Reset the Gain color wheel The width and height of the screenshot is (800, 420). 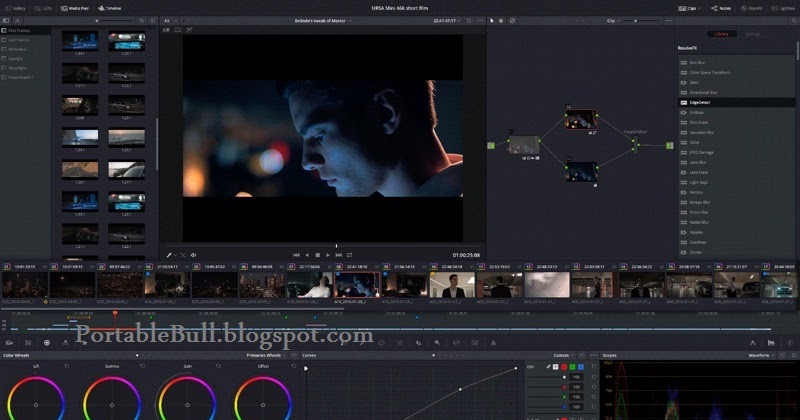(x=218, y=366)
